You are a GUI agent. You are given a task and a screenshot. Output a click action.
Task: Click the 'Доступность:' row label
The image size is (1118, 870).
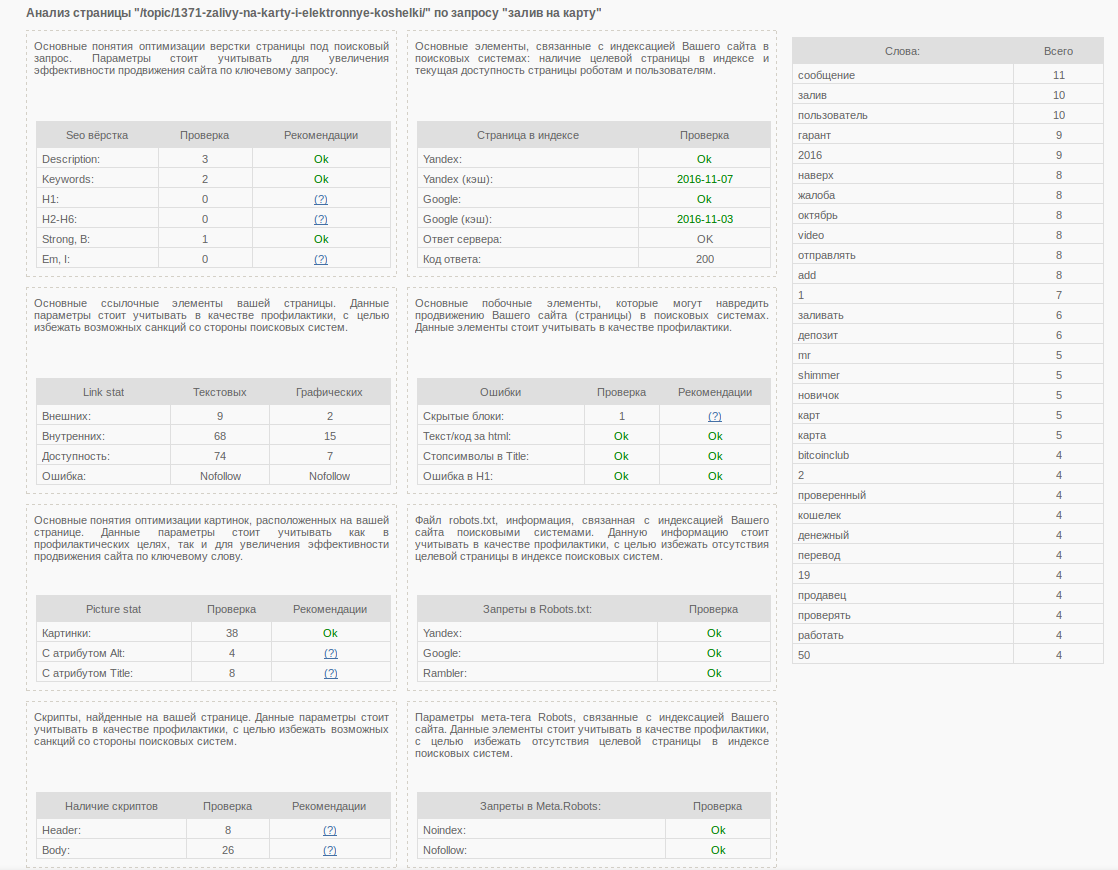(76, 456)
